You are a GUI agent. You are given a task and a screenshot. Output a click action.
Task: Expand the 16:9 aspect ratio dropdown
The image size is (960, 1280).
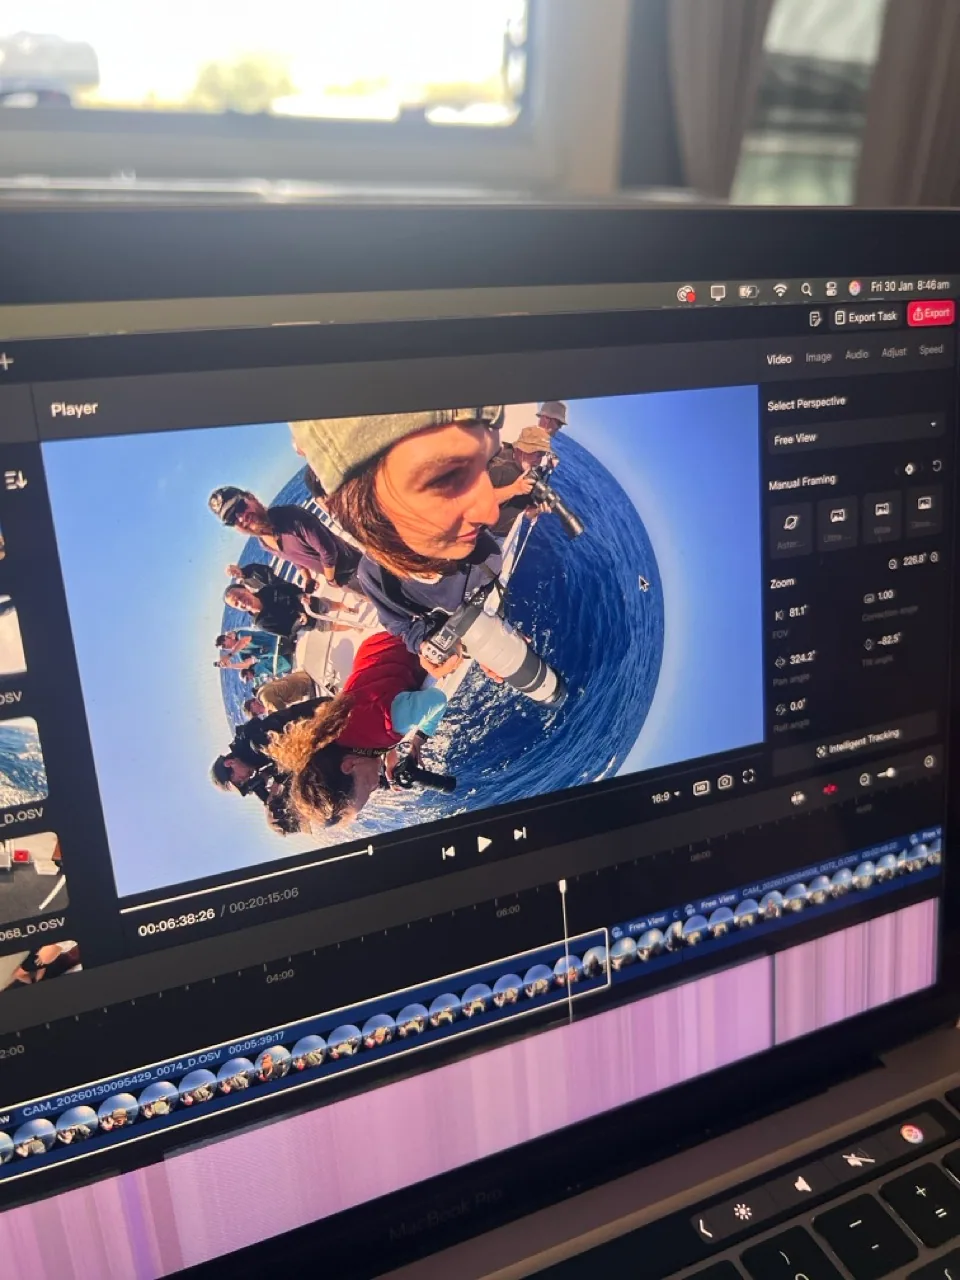pyautogui.click(x=665, y=797)
